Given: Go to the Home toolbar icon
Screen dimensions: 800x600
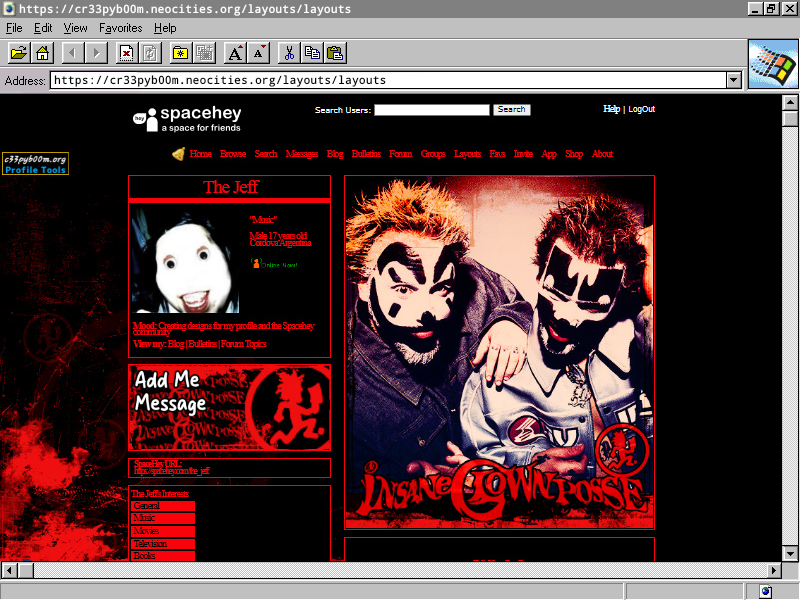Looking at the screenshot, I should pos(42,53).
